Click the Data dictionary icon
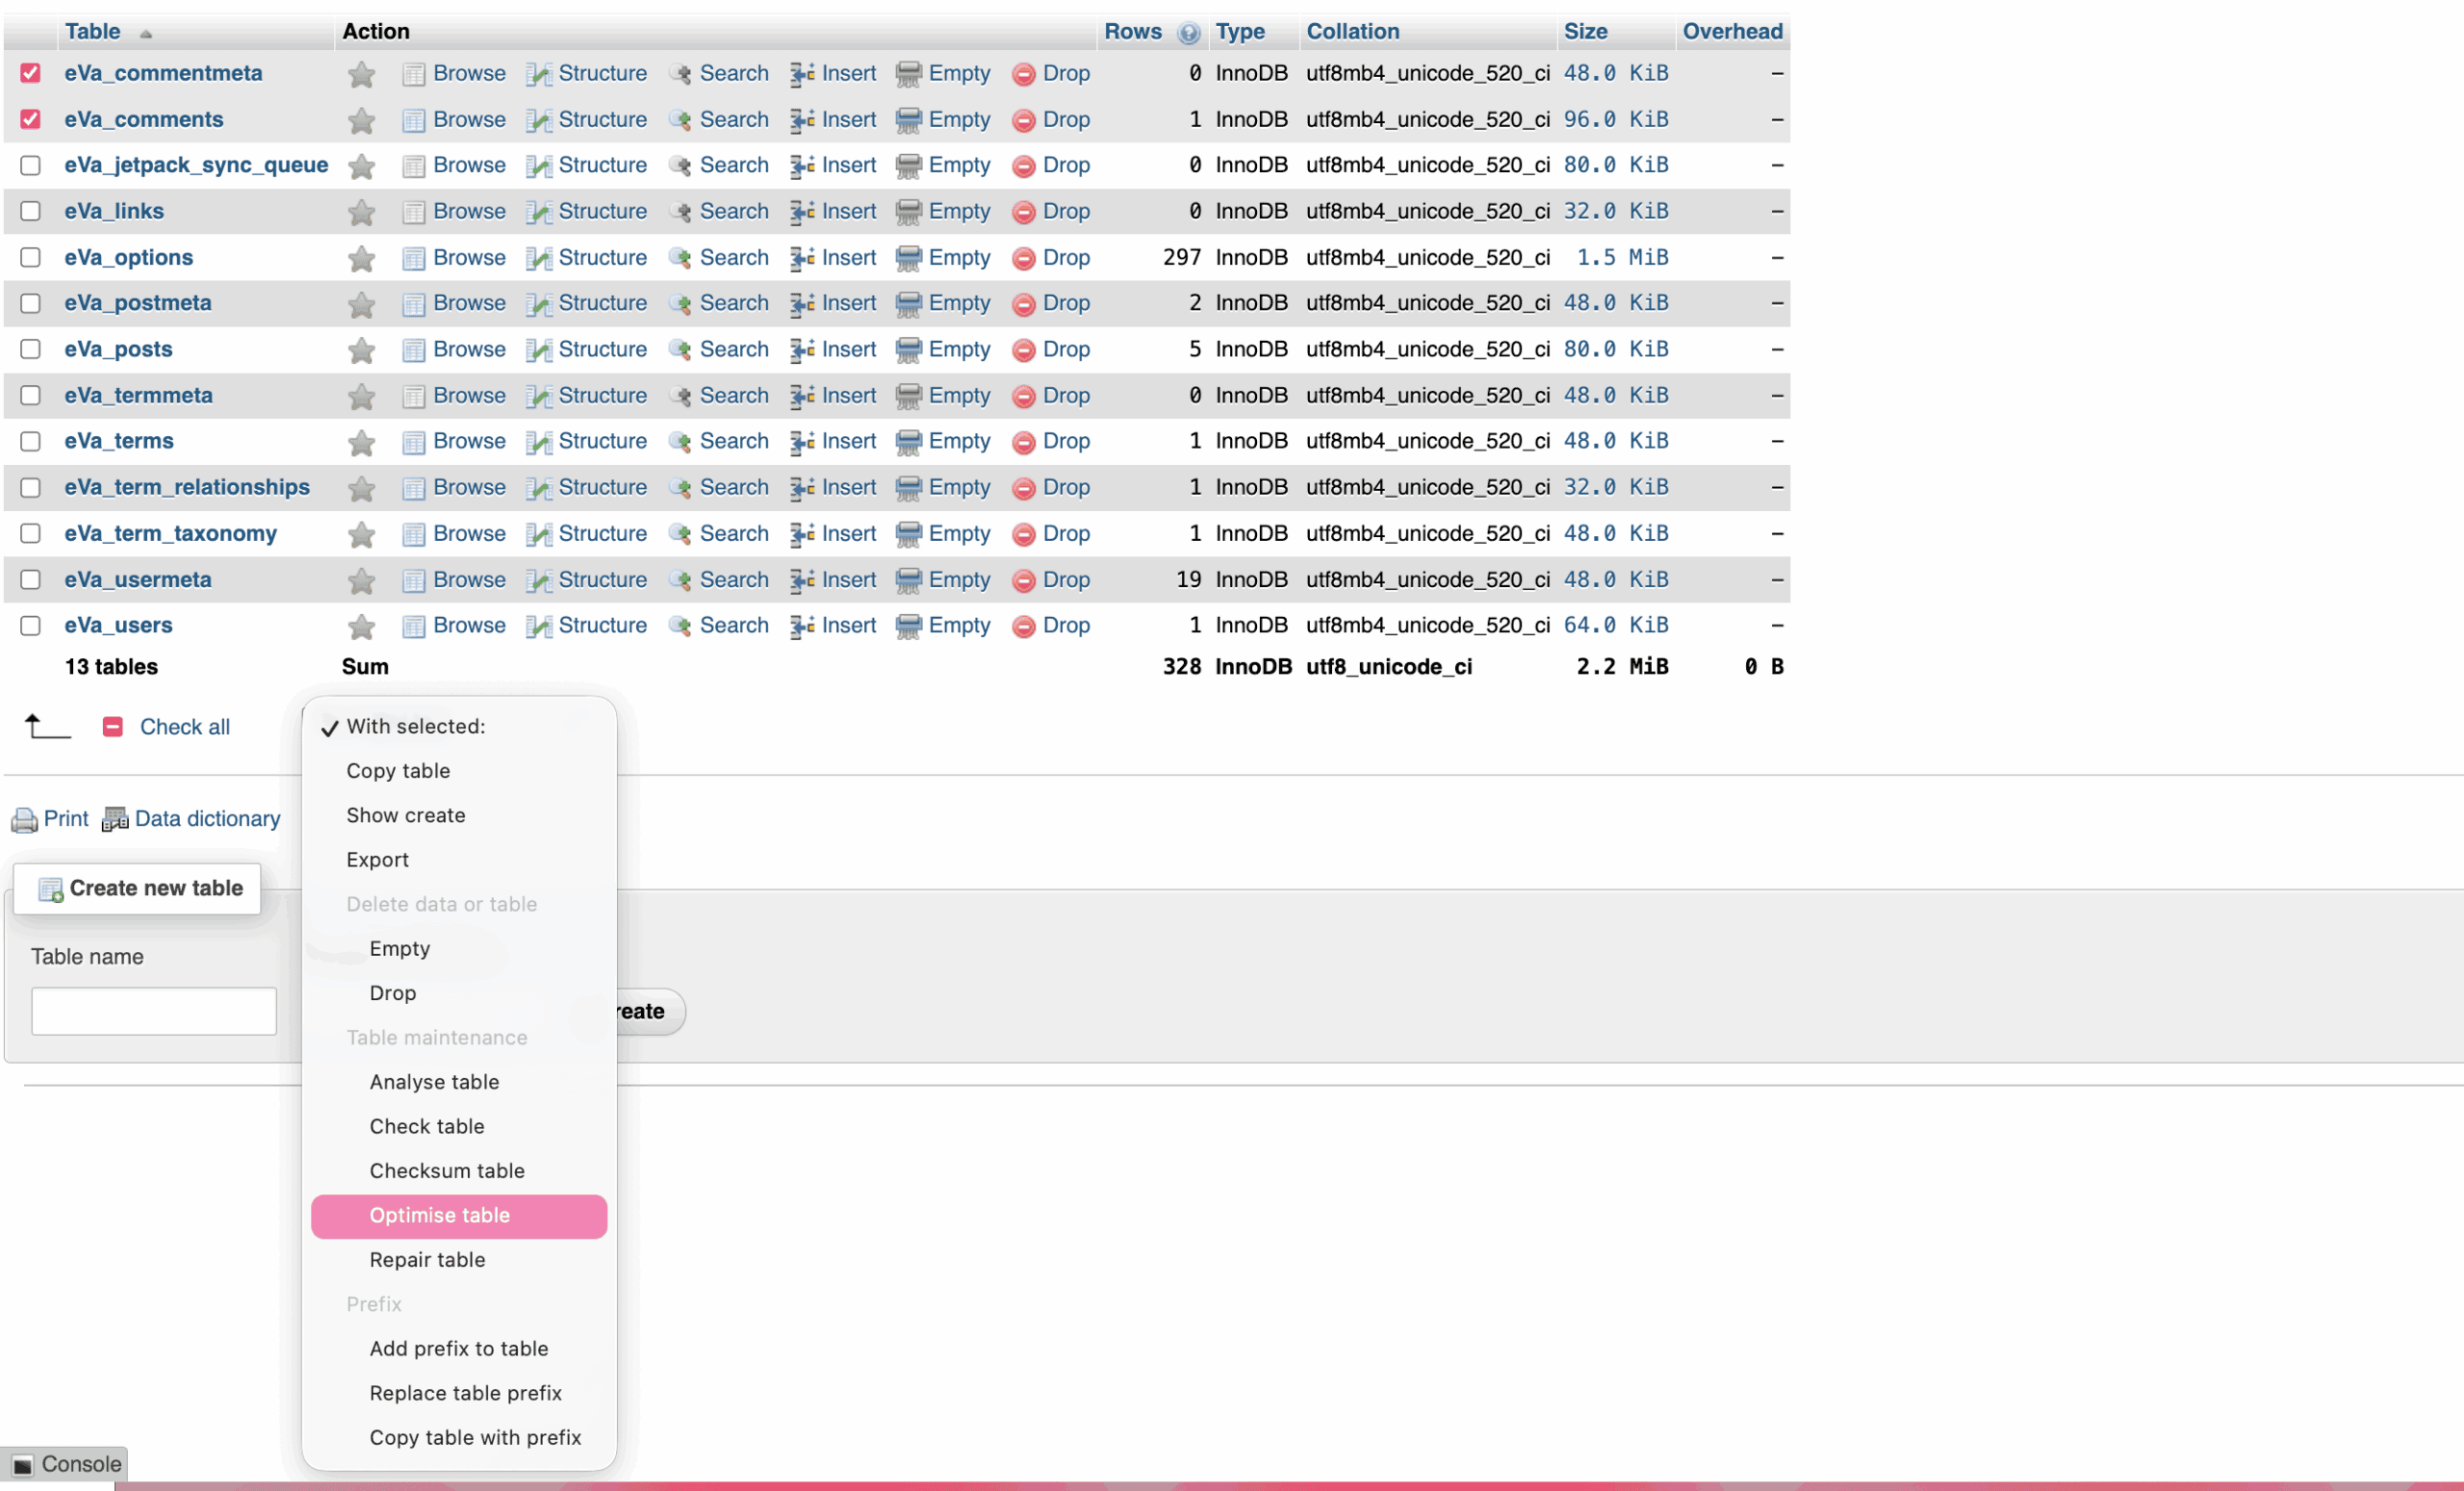2464x1491 pixels. [x=115, y=820]
